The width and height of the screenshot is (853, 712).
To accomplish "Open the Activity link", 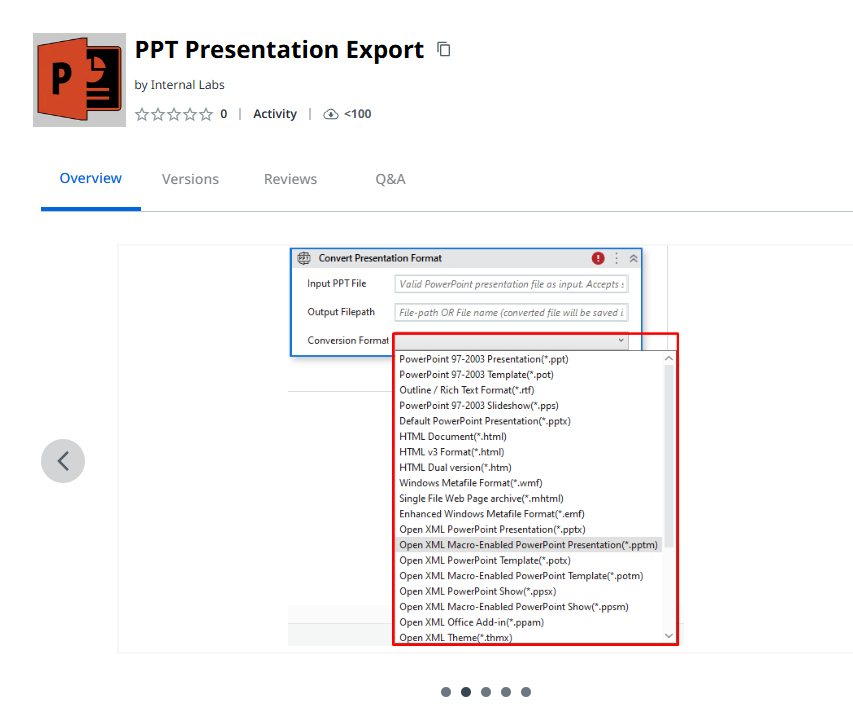I will point(275,114).
